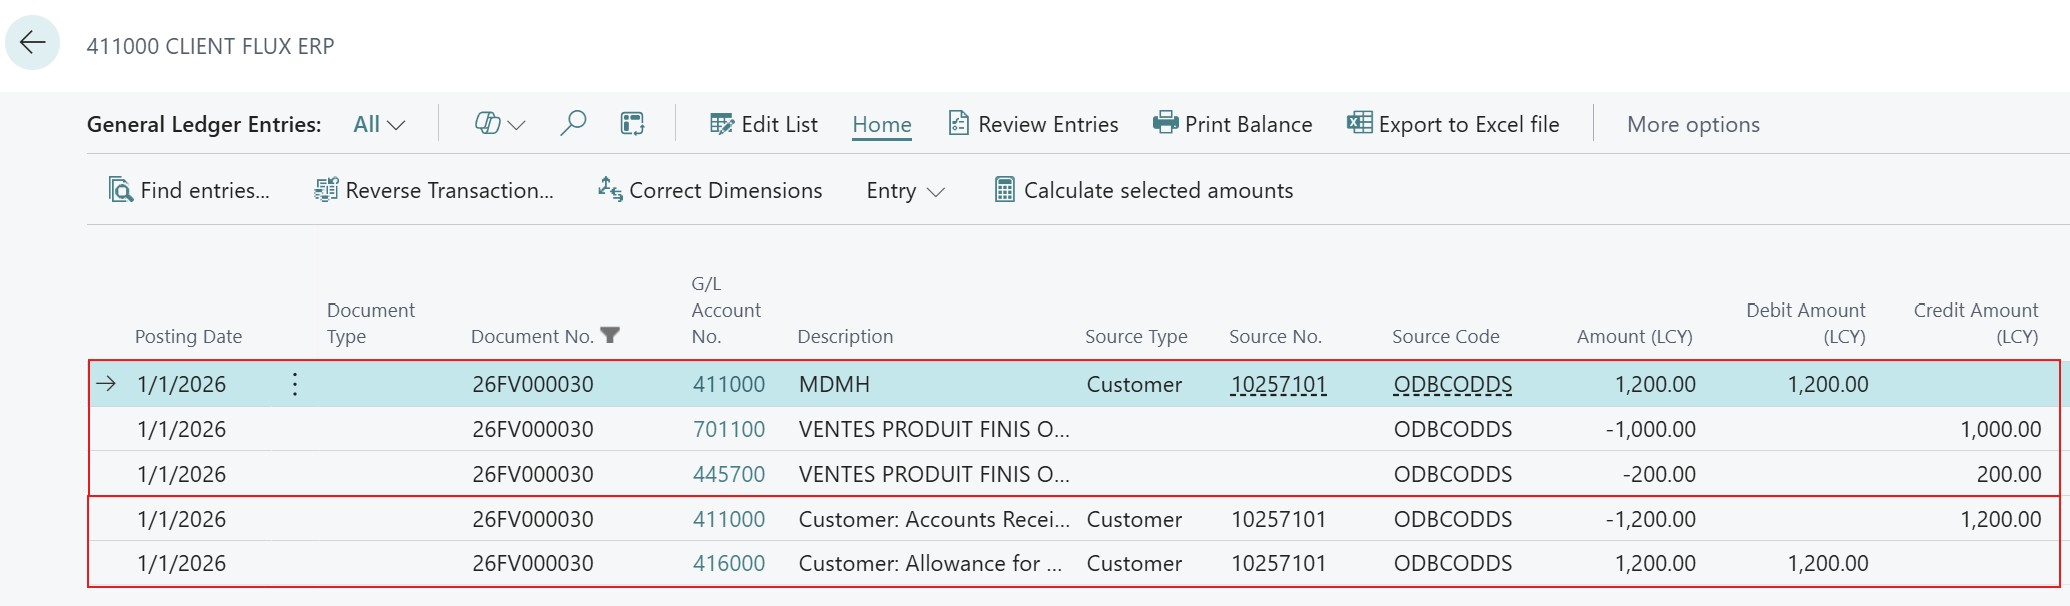Sort by Posting Date column header

click(188, 336)
